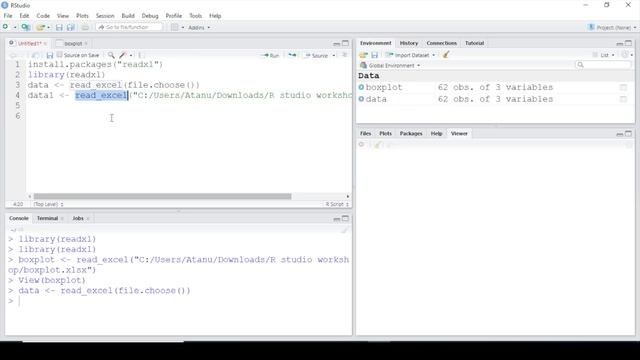Open the List view dropdown
Image resolution: width=640 pixels, height=360 pixels.
tap(604, 55)
